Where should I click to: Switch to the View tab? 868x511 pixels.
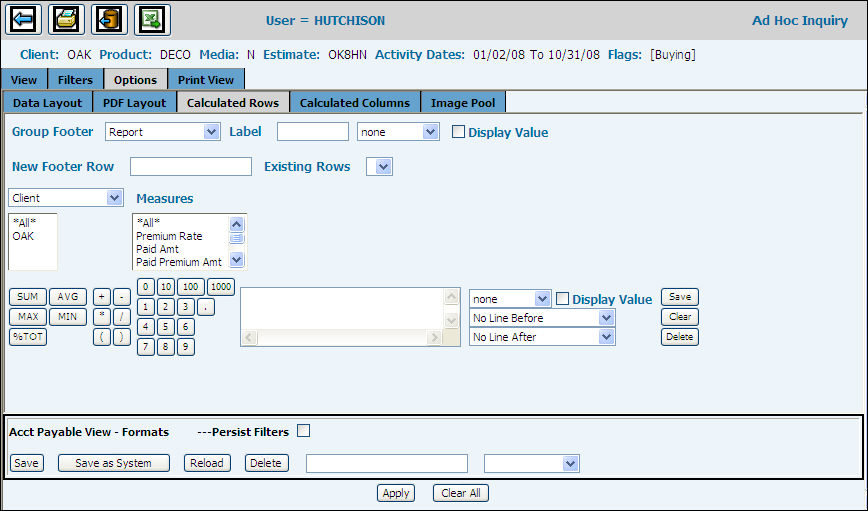tap(24, 80)
